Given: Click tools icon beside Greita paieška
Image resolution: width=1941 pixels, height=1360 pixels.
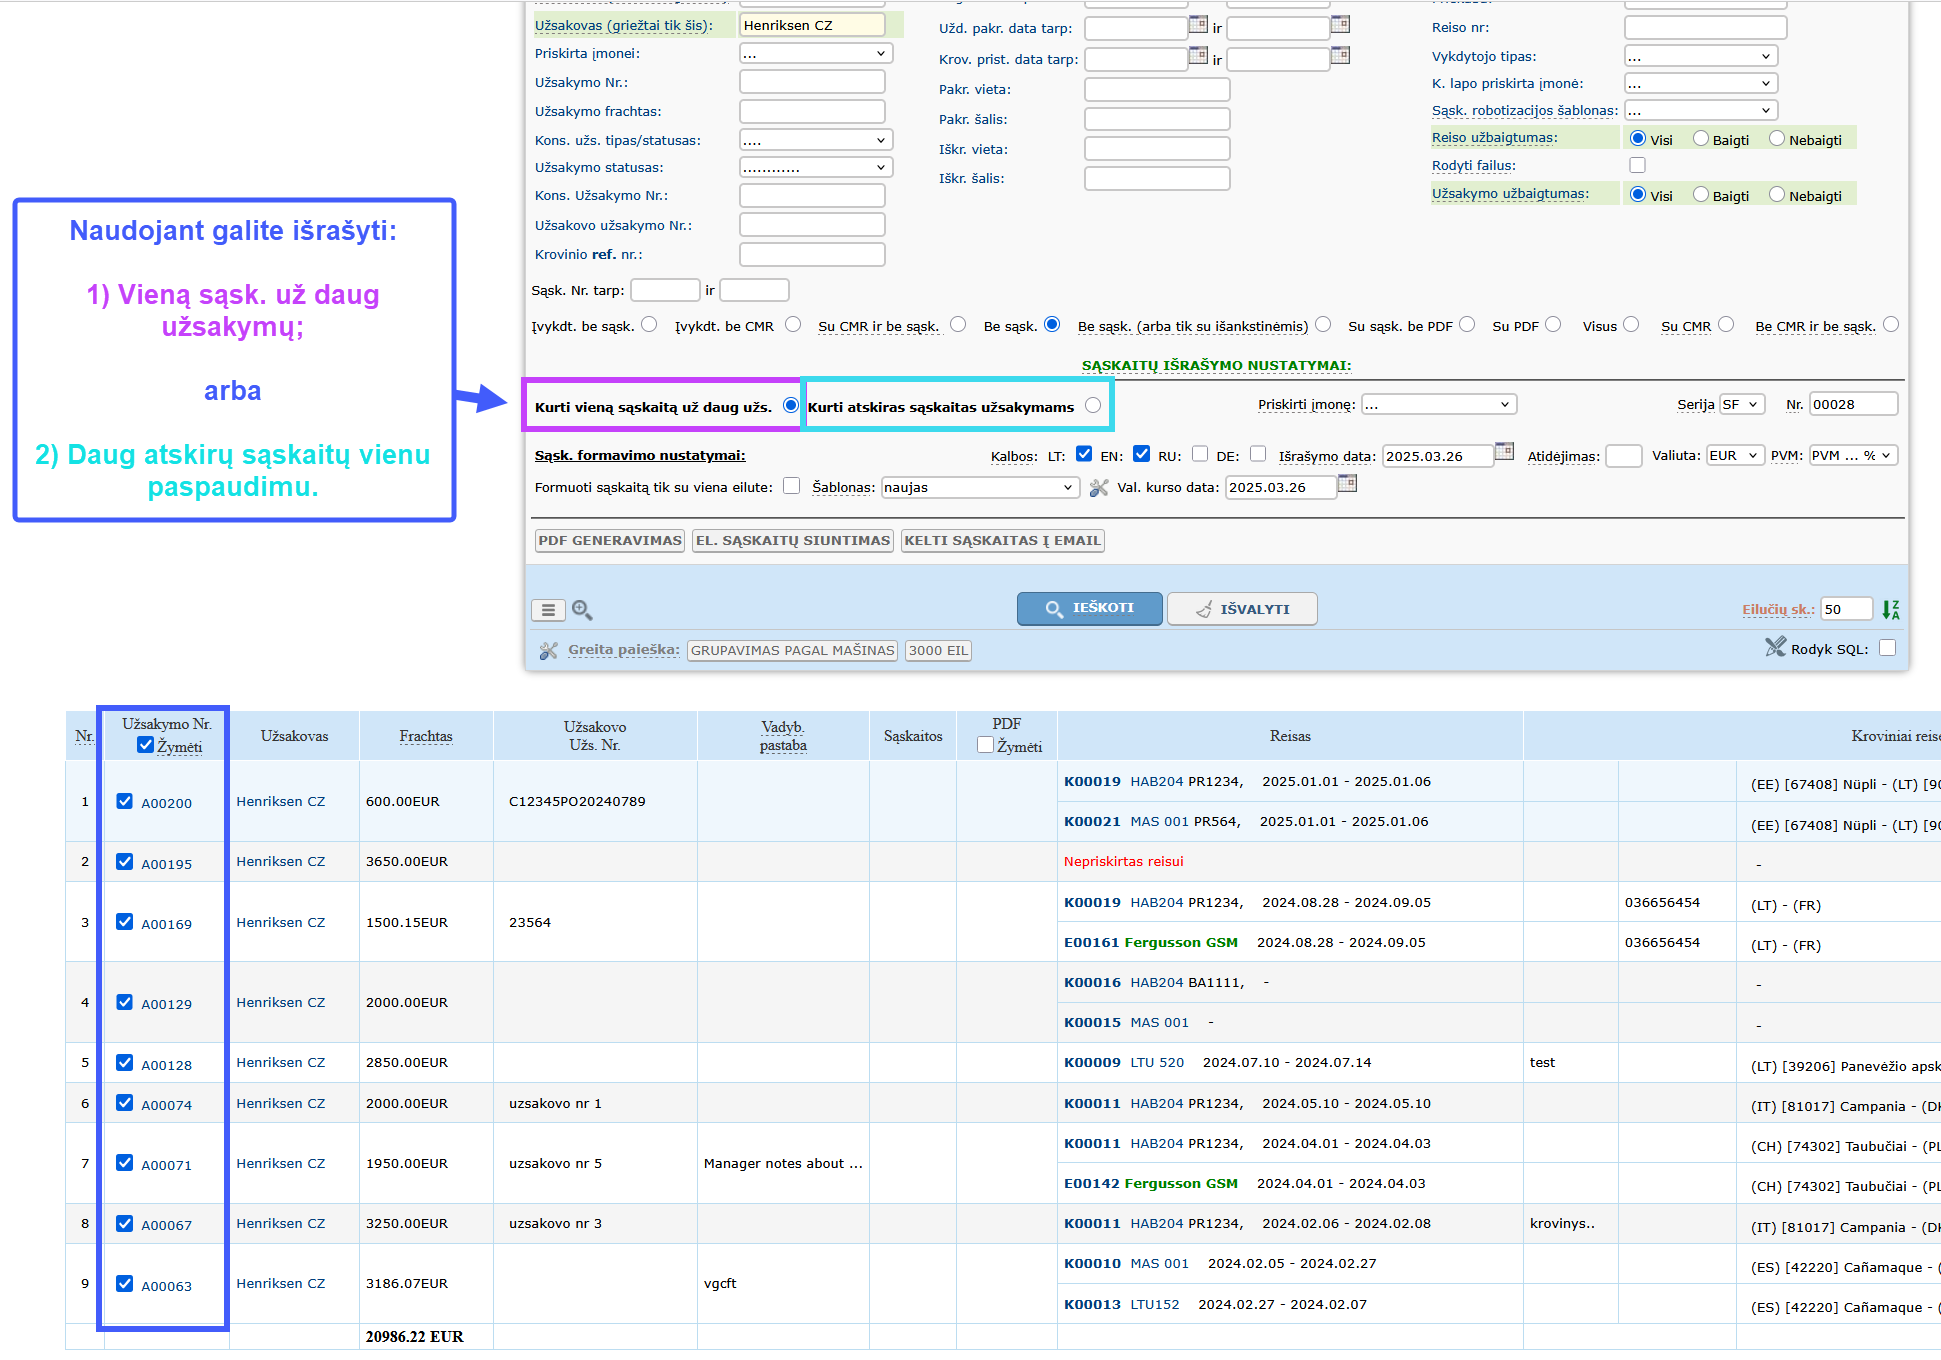Looking at the screenshot, I should click(548, 651).
